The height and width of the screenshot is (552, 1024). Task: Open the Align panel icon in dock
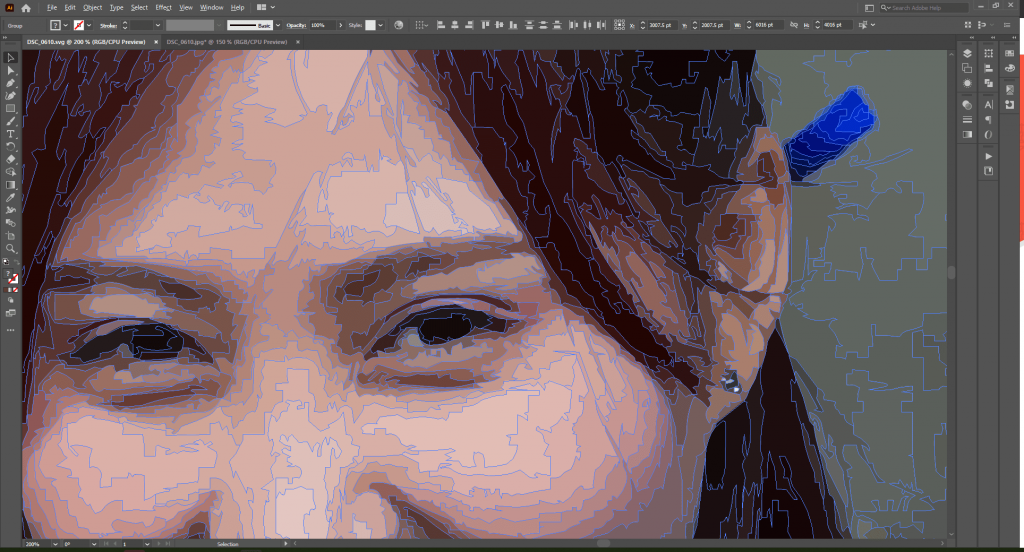click(x=989, y=68)
